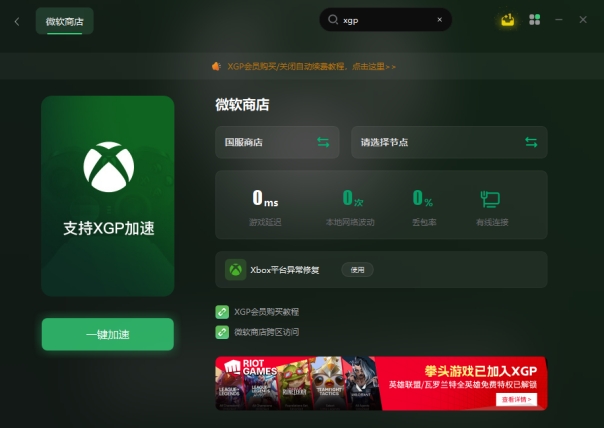The image size is (604, 428).
Task: Open the XGP会员购买 tutorial announcement link
Action: tap(311, 67)
